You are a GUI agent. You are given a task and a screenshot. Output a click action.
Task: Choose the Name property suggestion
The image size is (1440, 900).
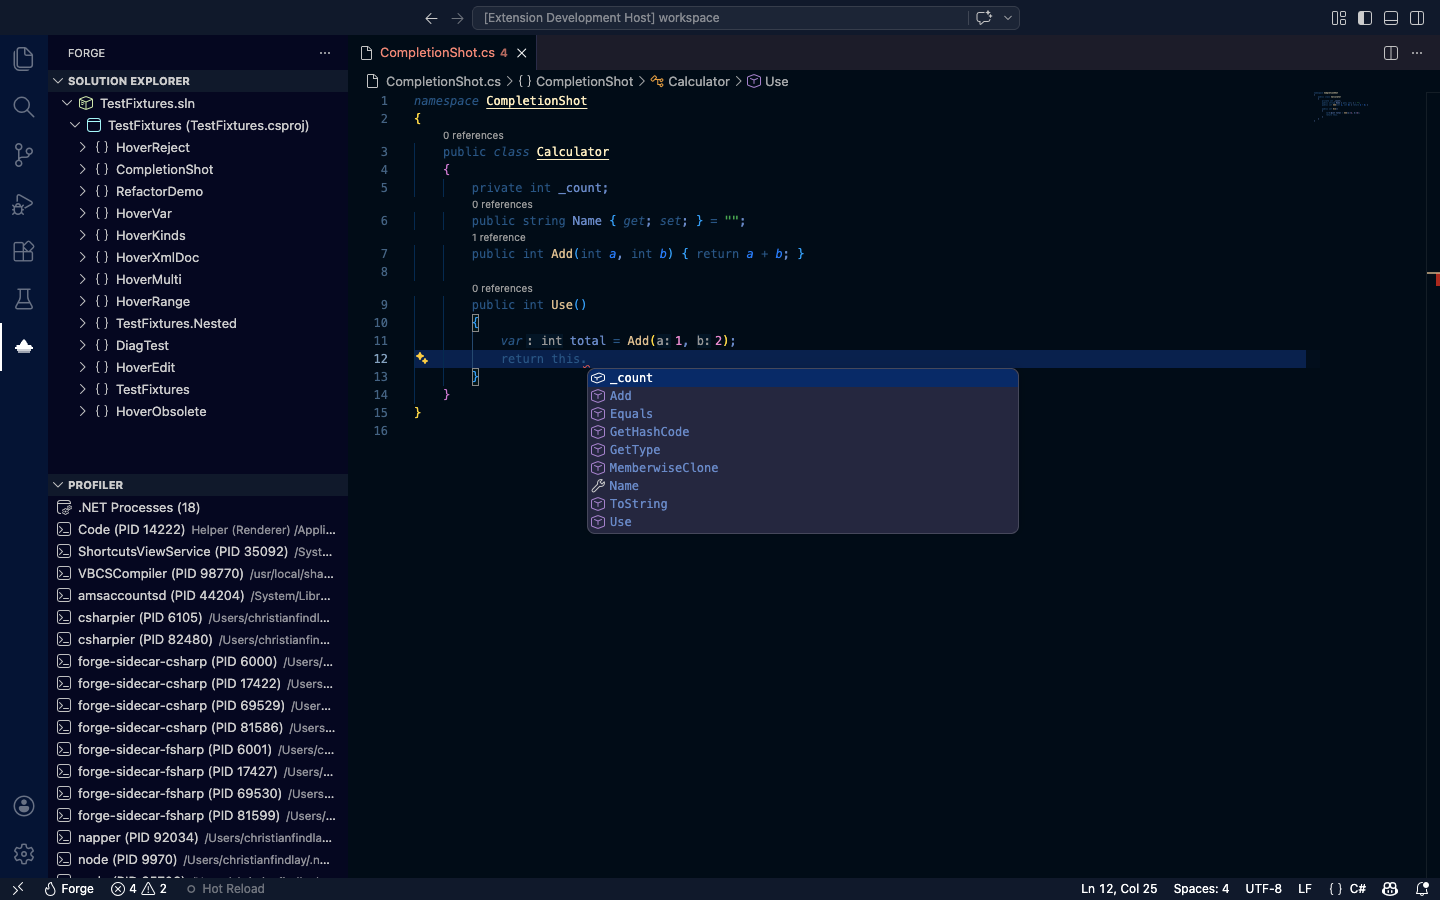pyautogui.click(x=802, y=486)
